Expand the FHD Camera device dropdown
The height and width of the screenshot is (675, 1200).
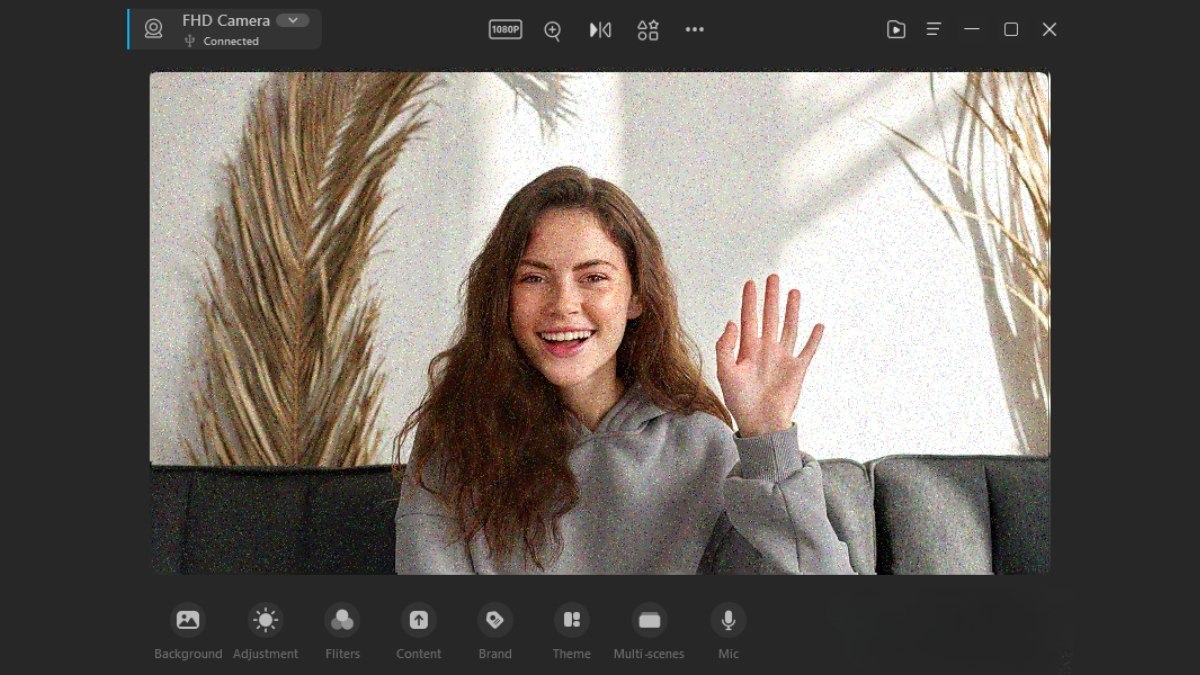(291, 20)
